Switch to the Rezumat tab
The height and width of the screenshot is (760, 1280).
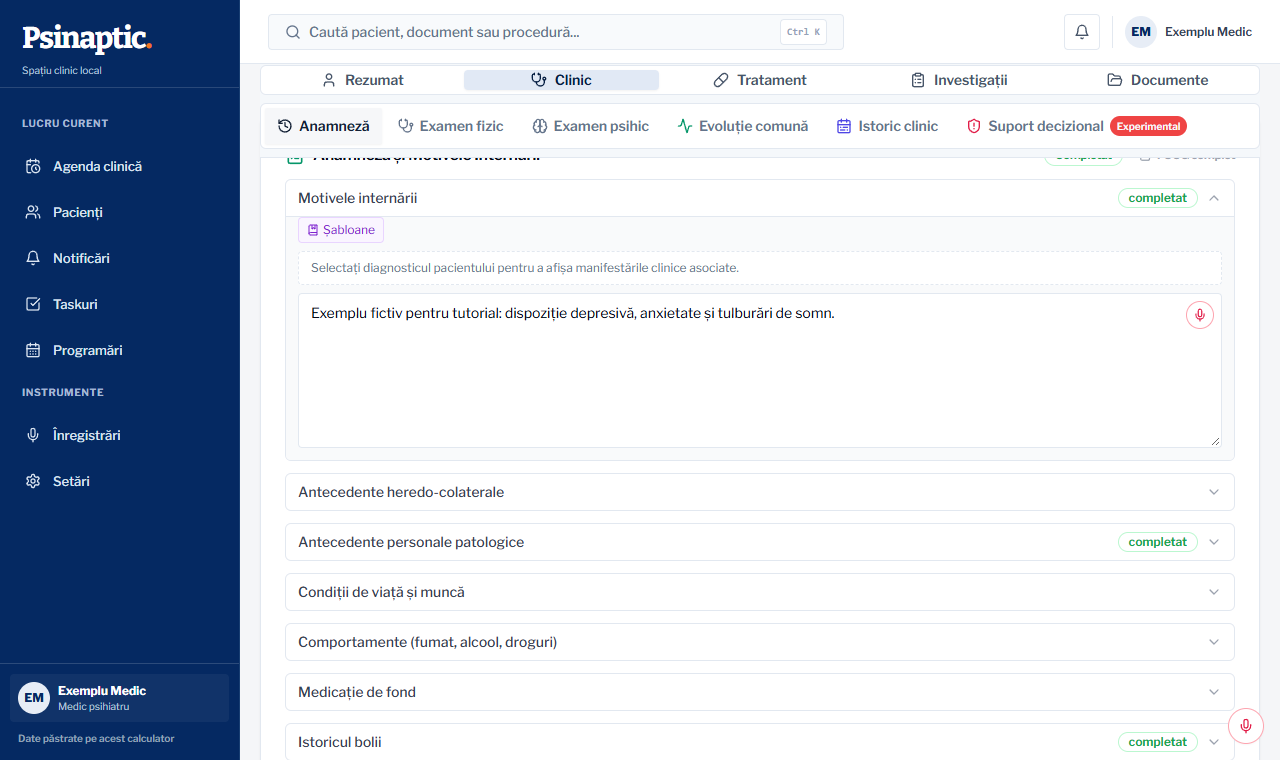tap(362, 80)
